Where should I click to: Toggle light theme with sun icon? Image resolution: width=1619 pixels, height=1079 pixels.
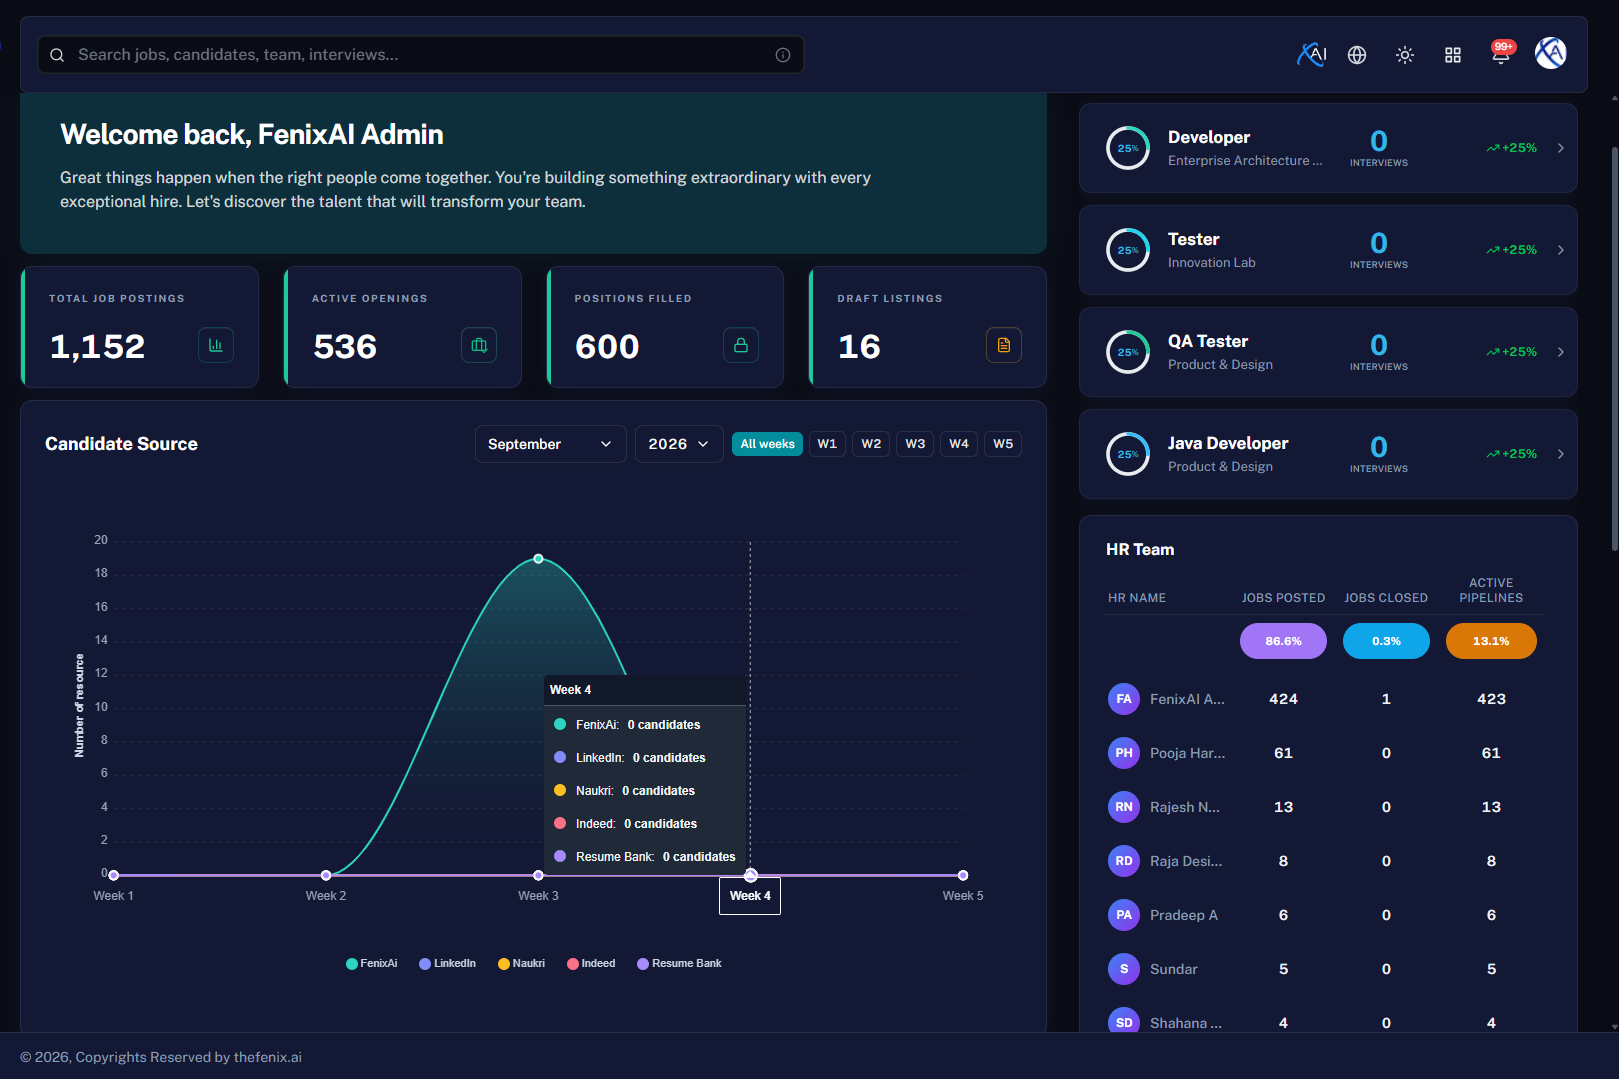1405,55
